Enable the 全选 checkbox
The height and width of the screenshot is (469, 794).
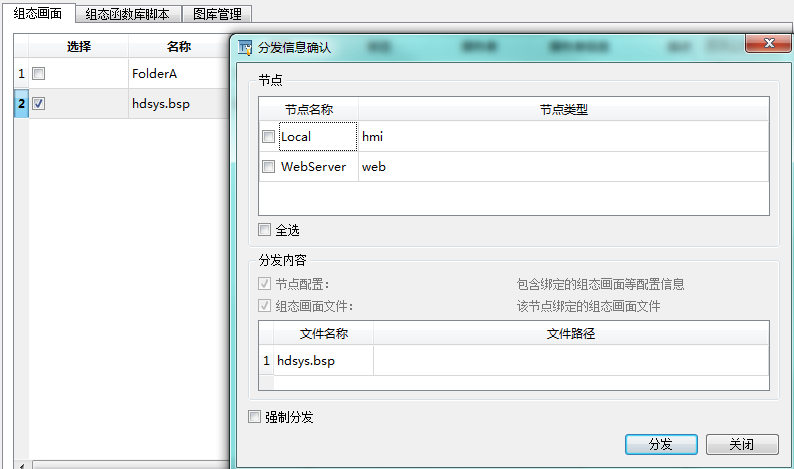264,229
